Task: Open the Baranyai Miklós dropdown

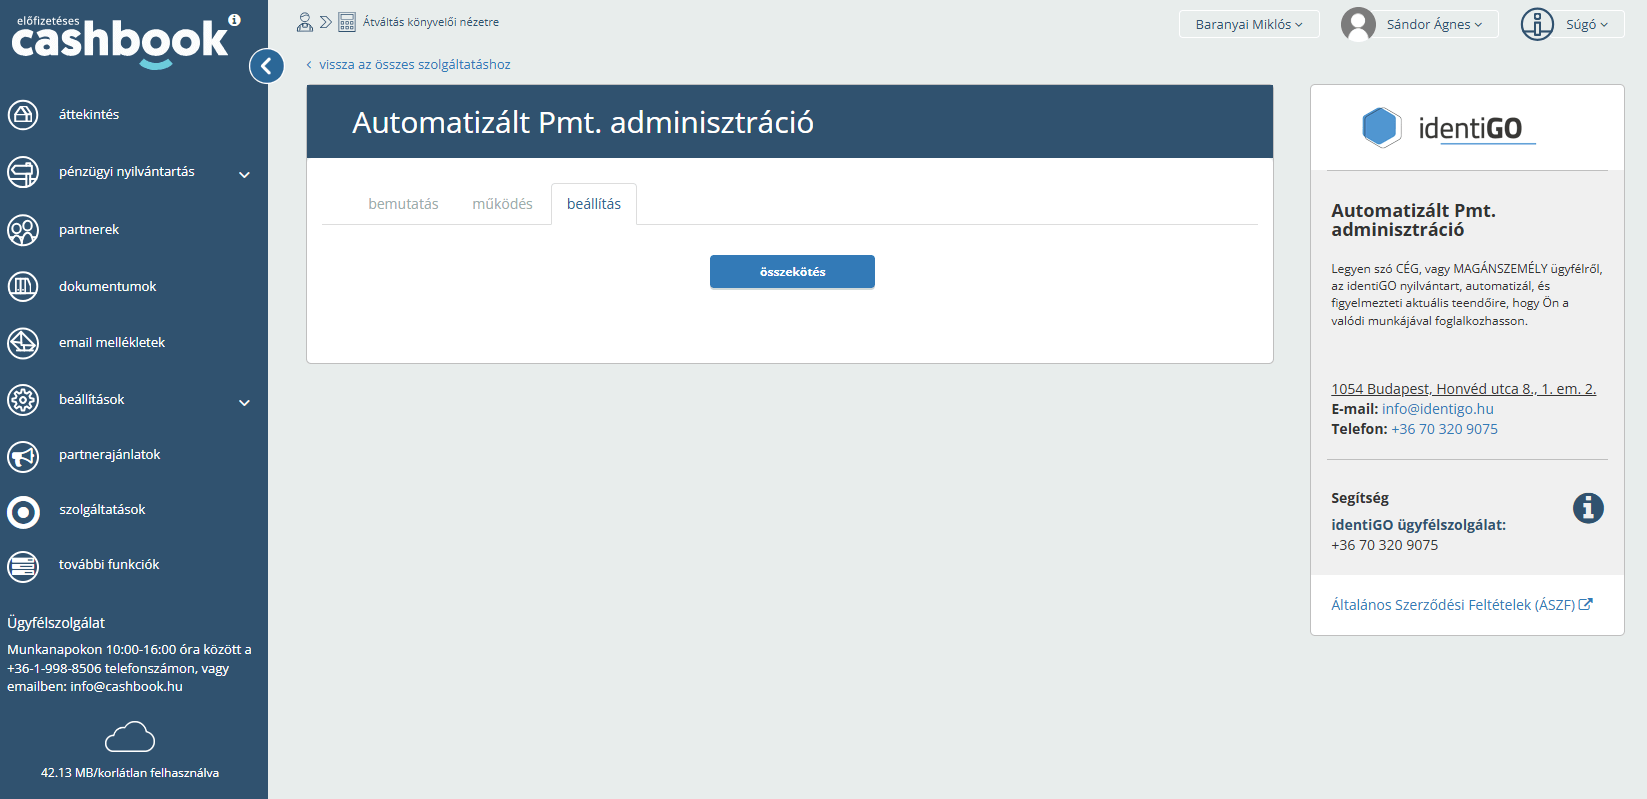Action: coord(1248,24)
